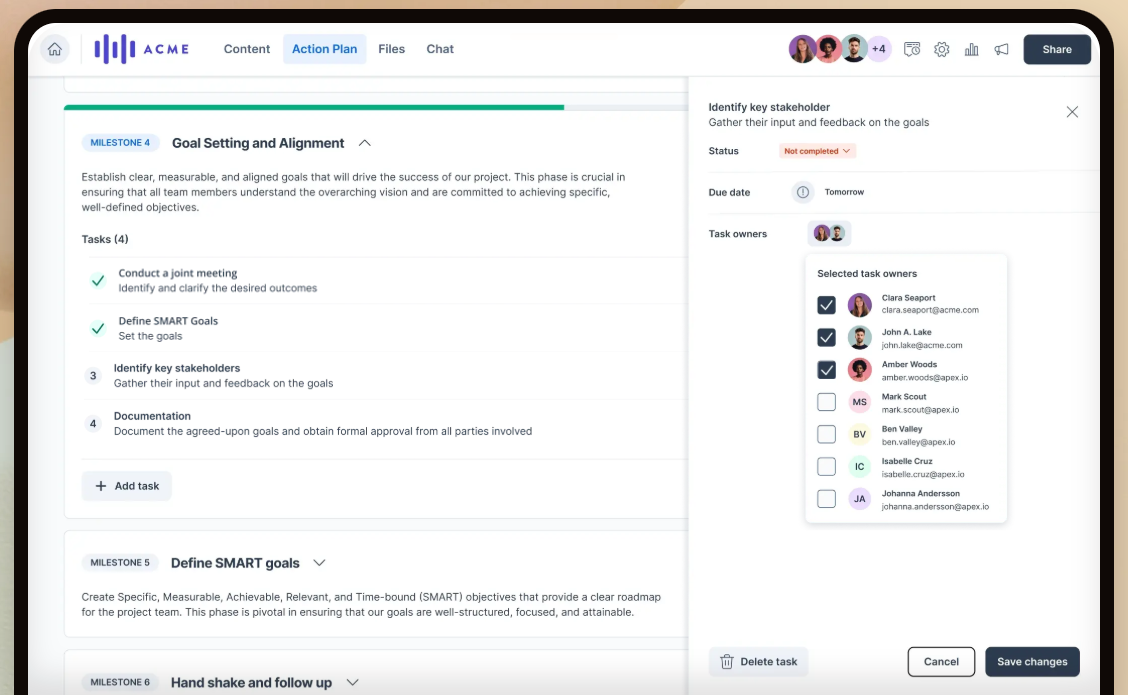Open the +4 more members avatar
This screenshot has height=695, width=1128.
point(878,49)
